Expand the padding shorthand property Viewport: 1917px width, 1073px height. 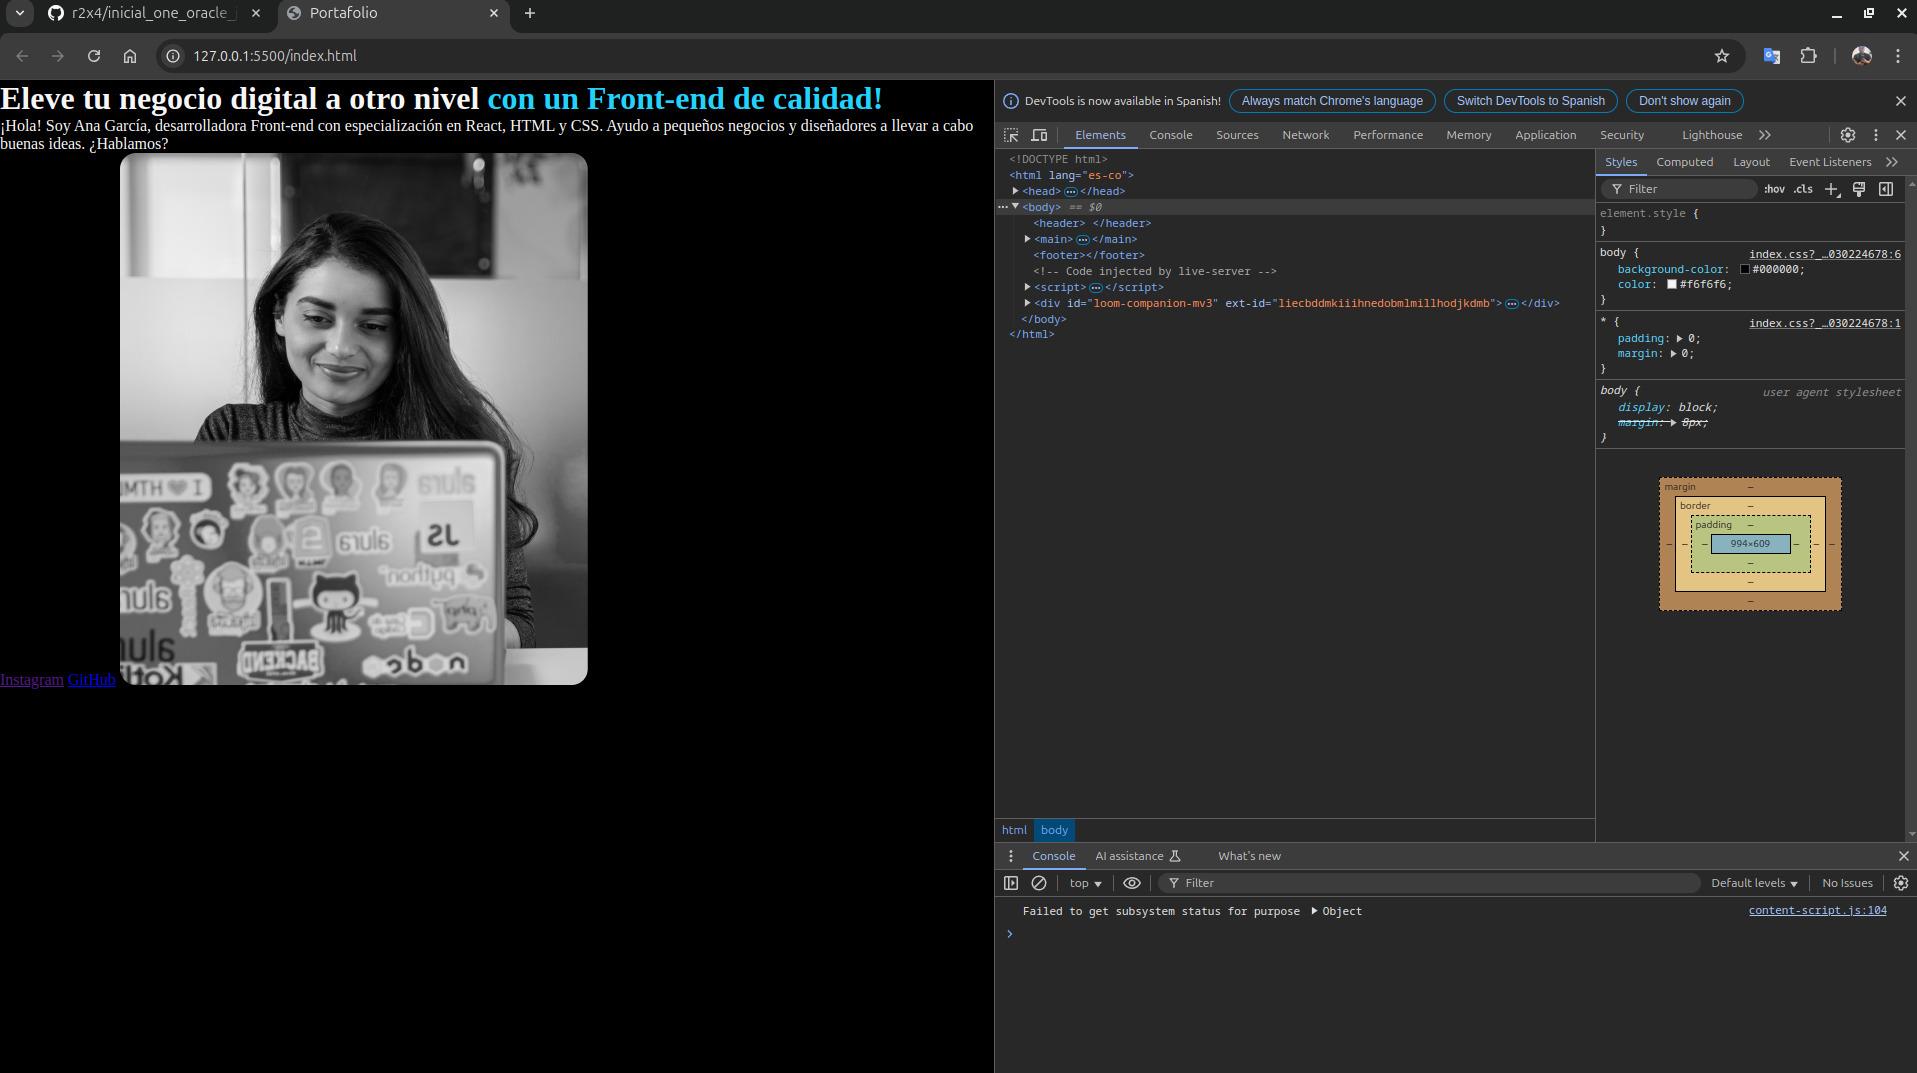(x=1680, y=338)
